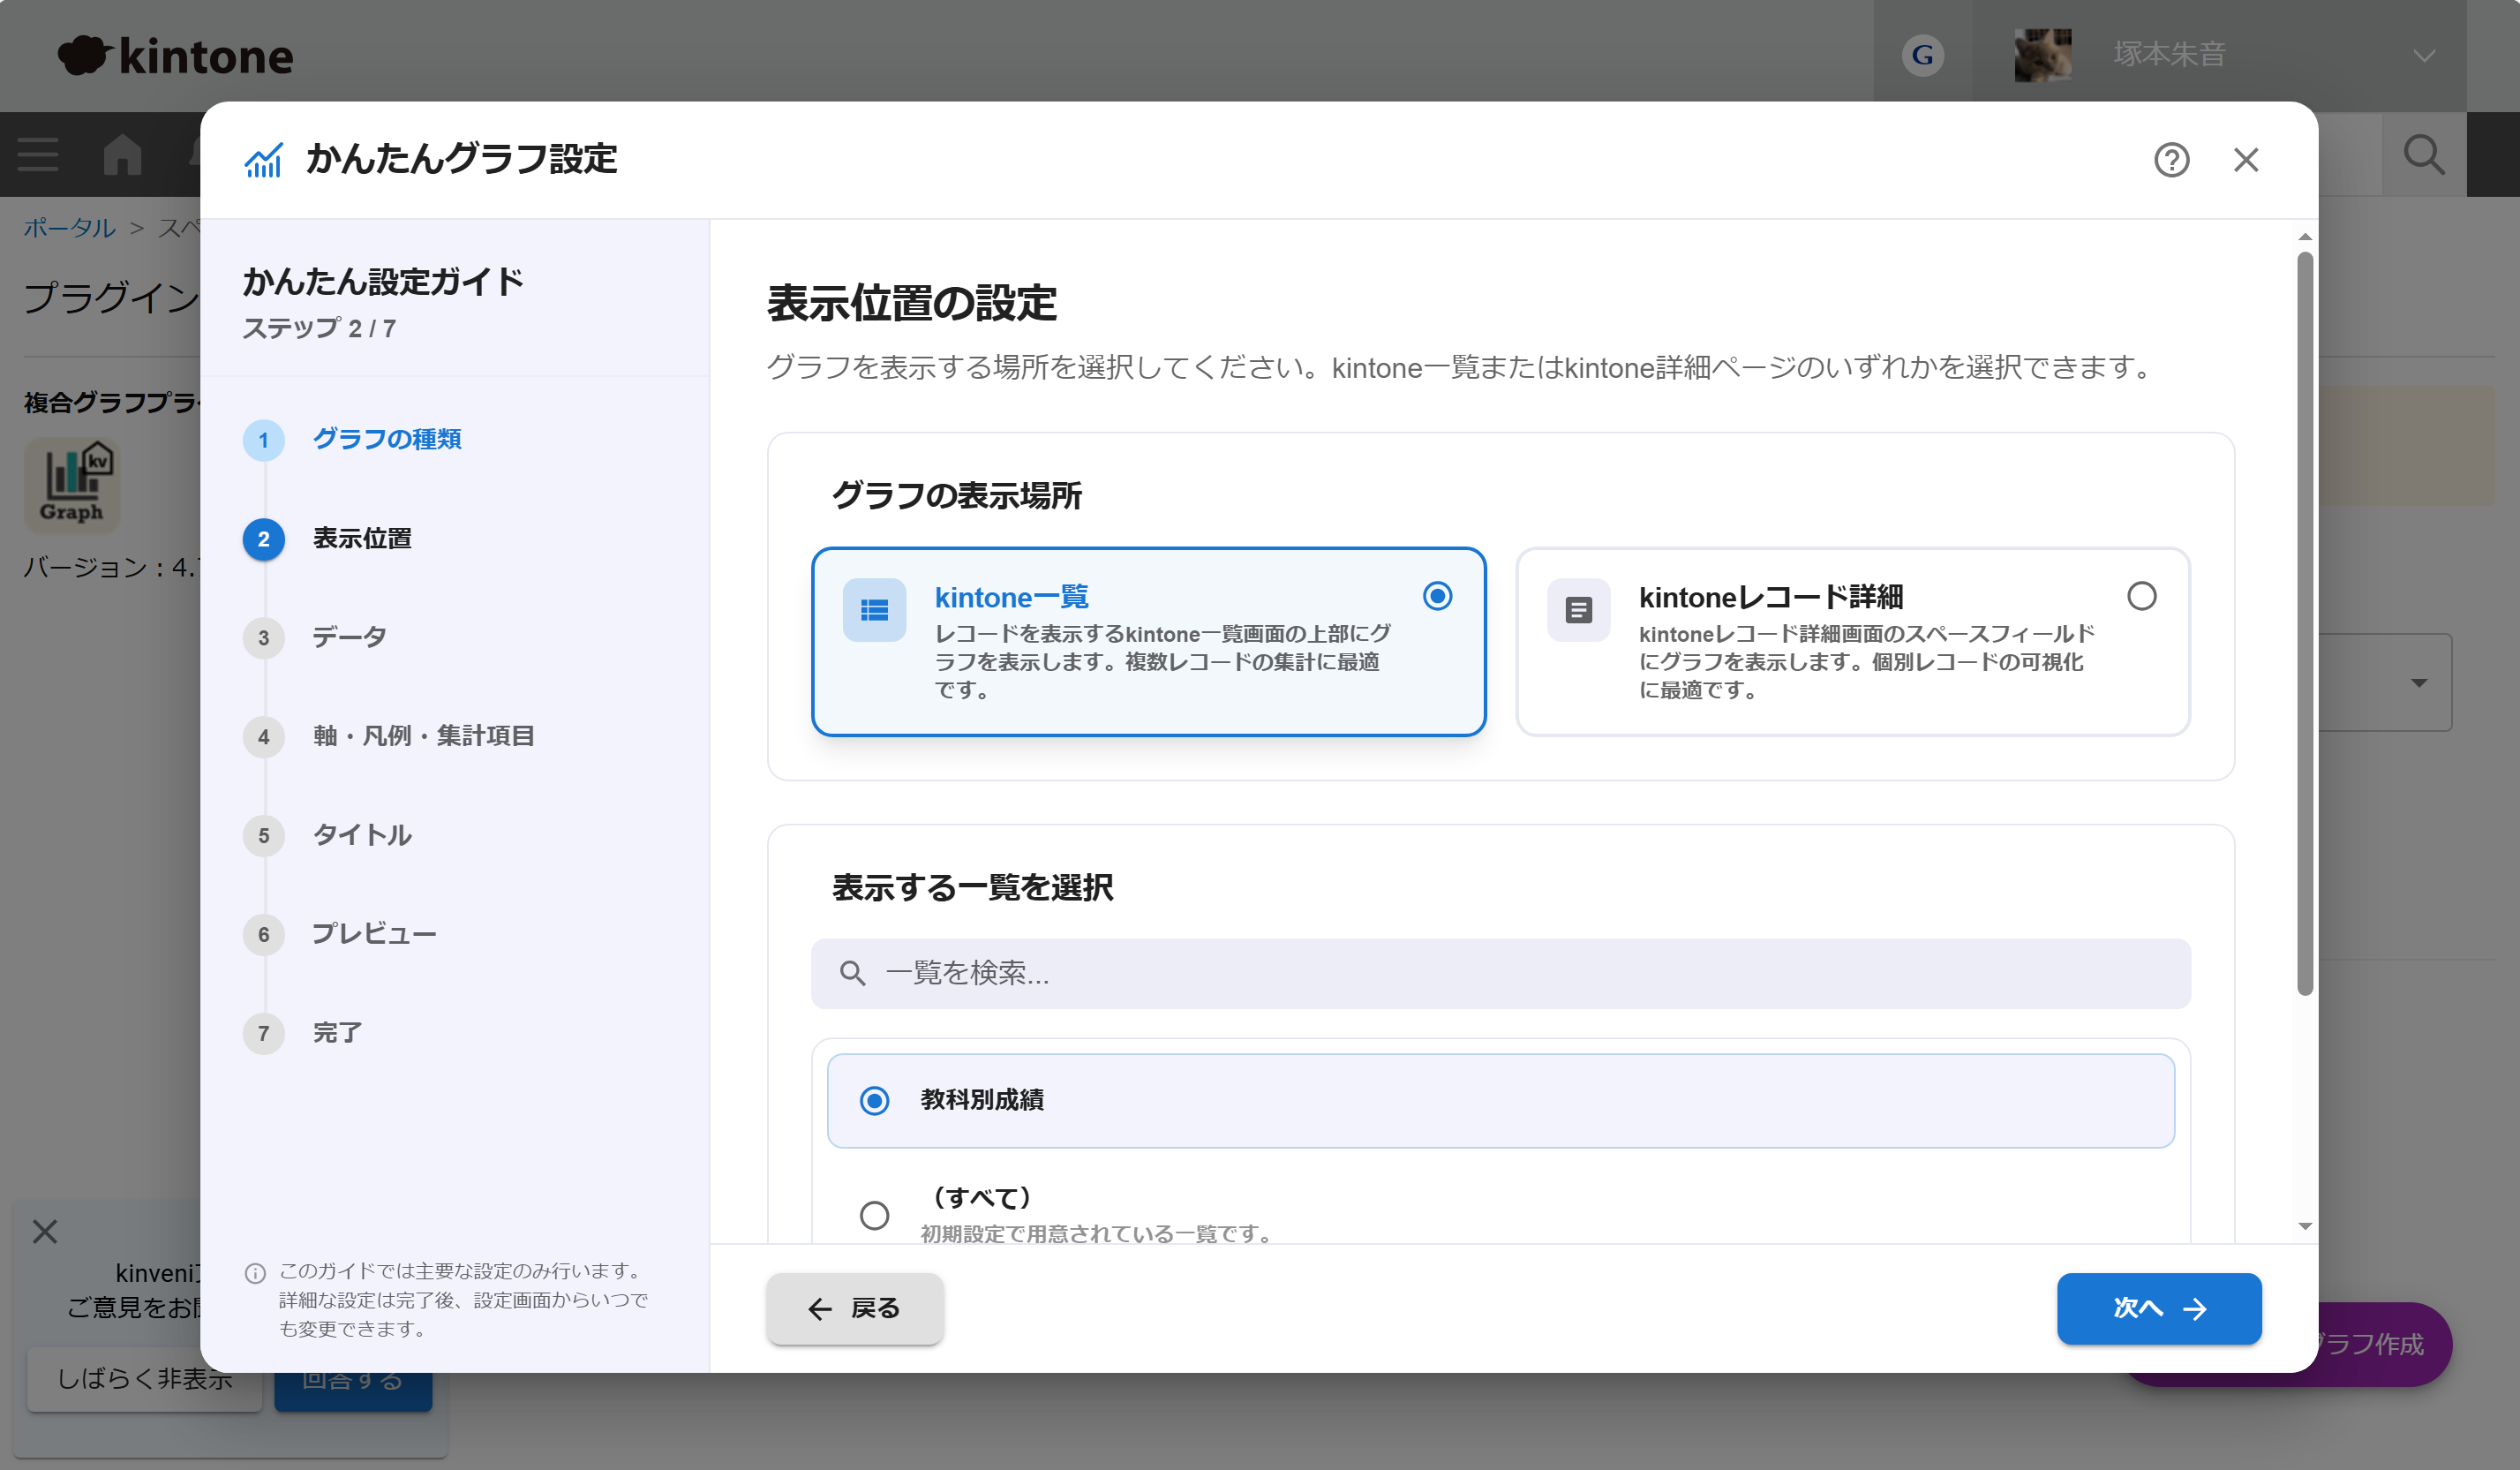Screen dimensions: 2520x1470
Task: Click the scrollbar down arrow
Action: [2305, 1227]
